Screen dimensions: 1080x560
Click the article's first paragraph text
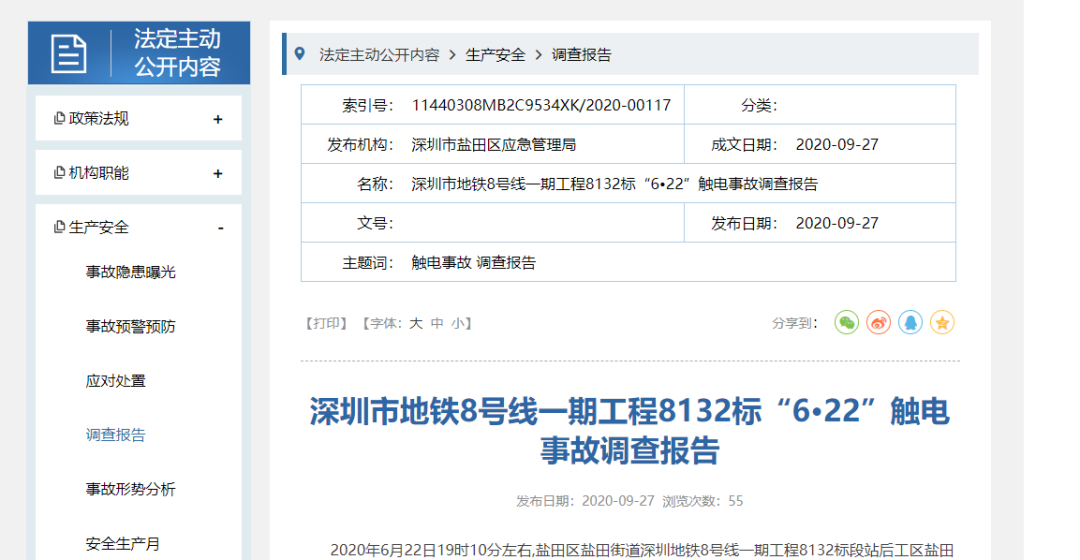(641, 550)
